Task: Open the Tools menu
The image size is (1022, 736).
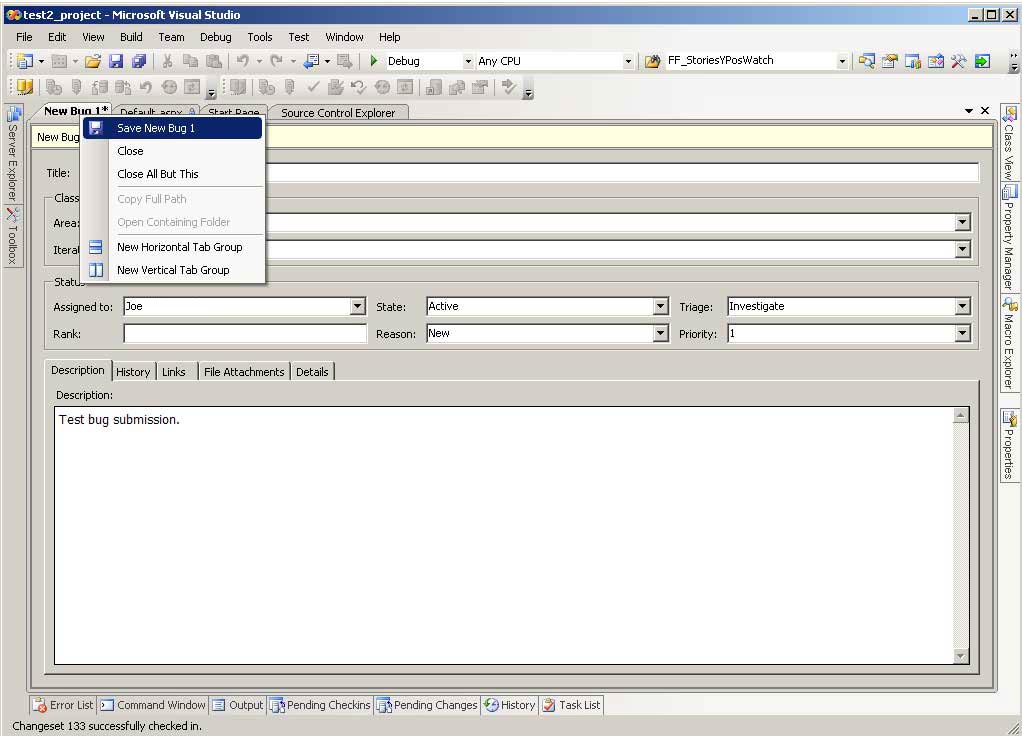Action: (259, 37)
